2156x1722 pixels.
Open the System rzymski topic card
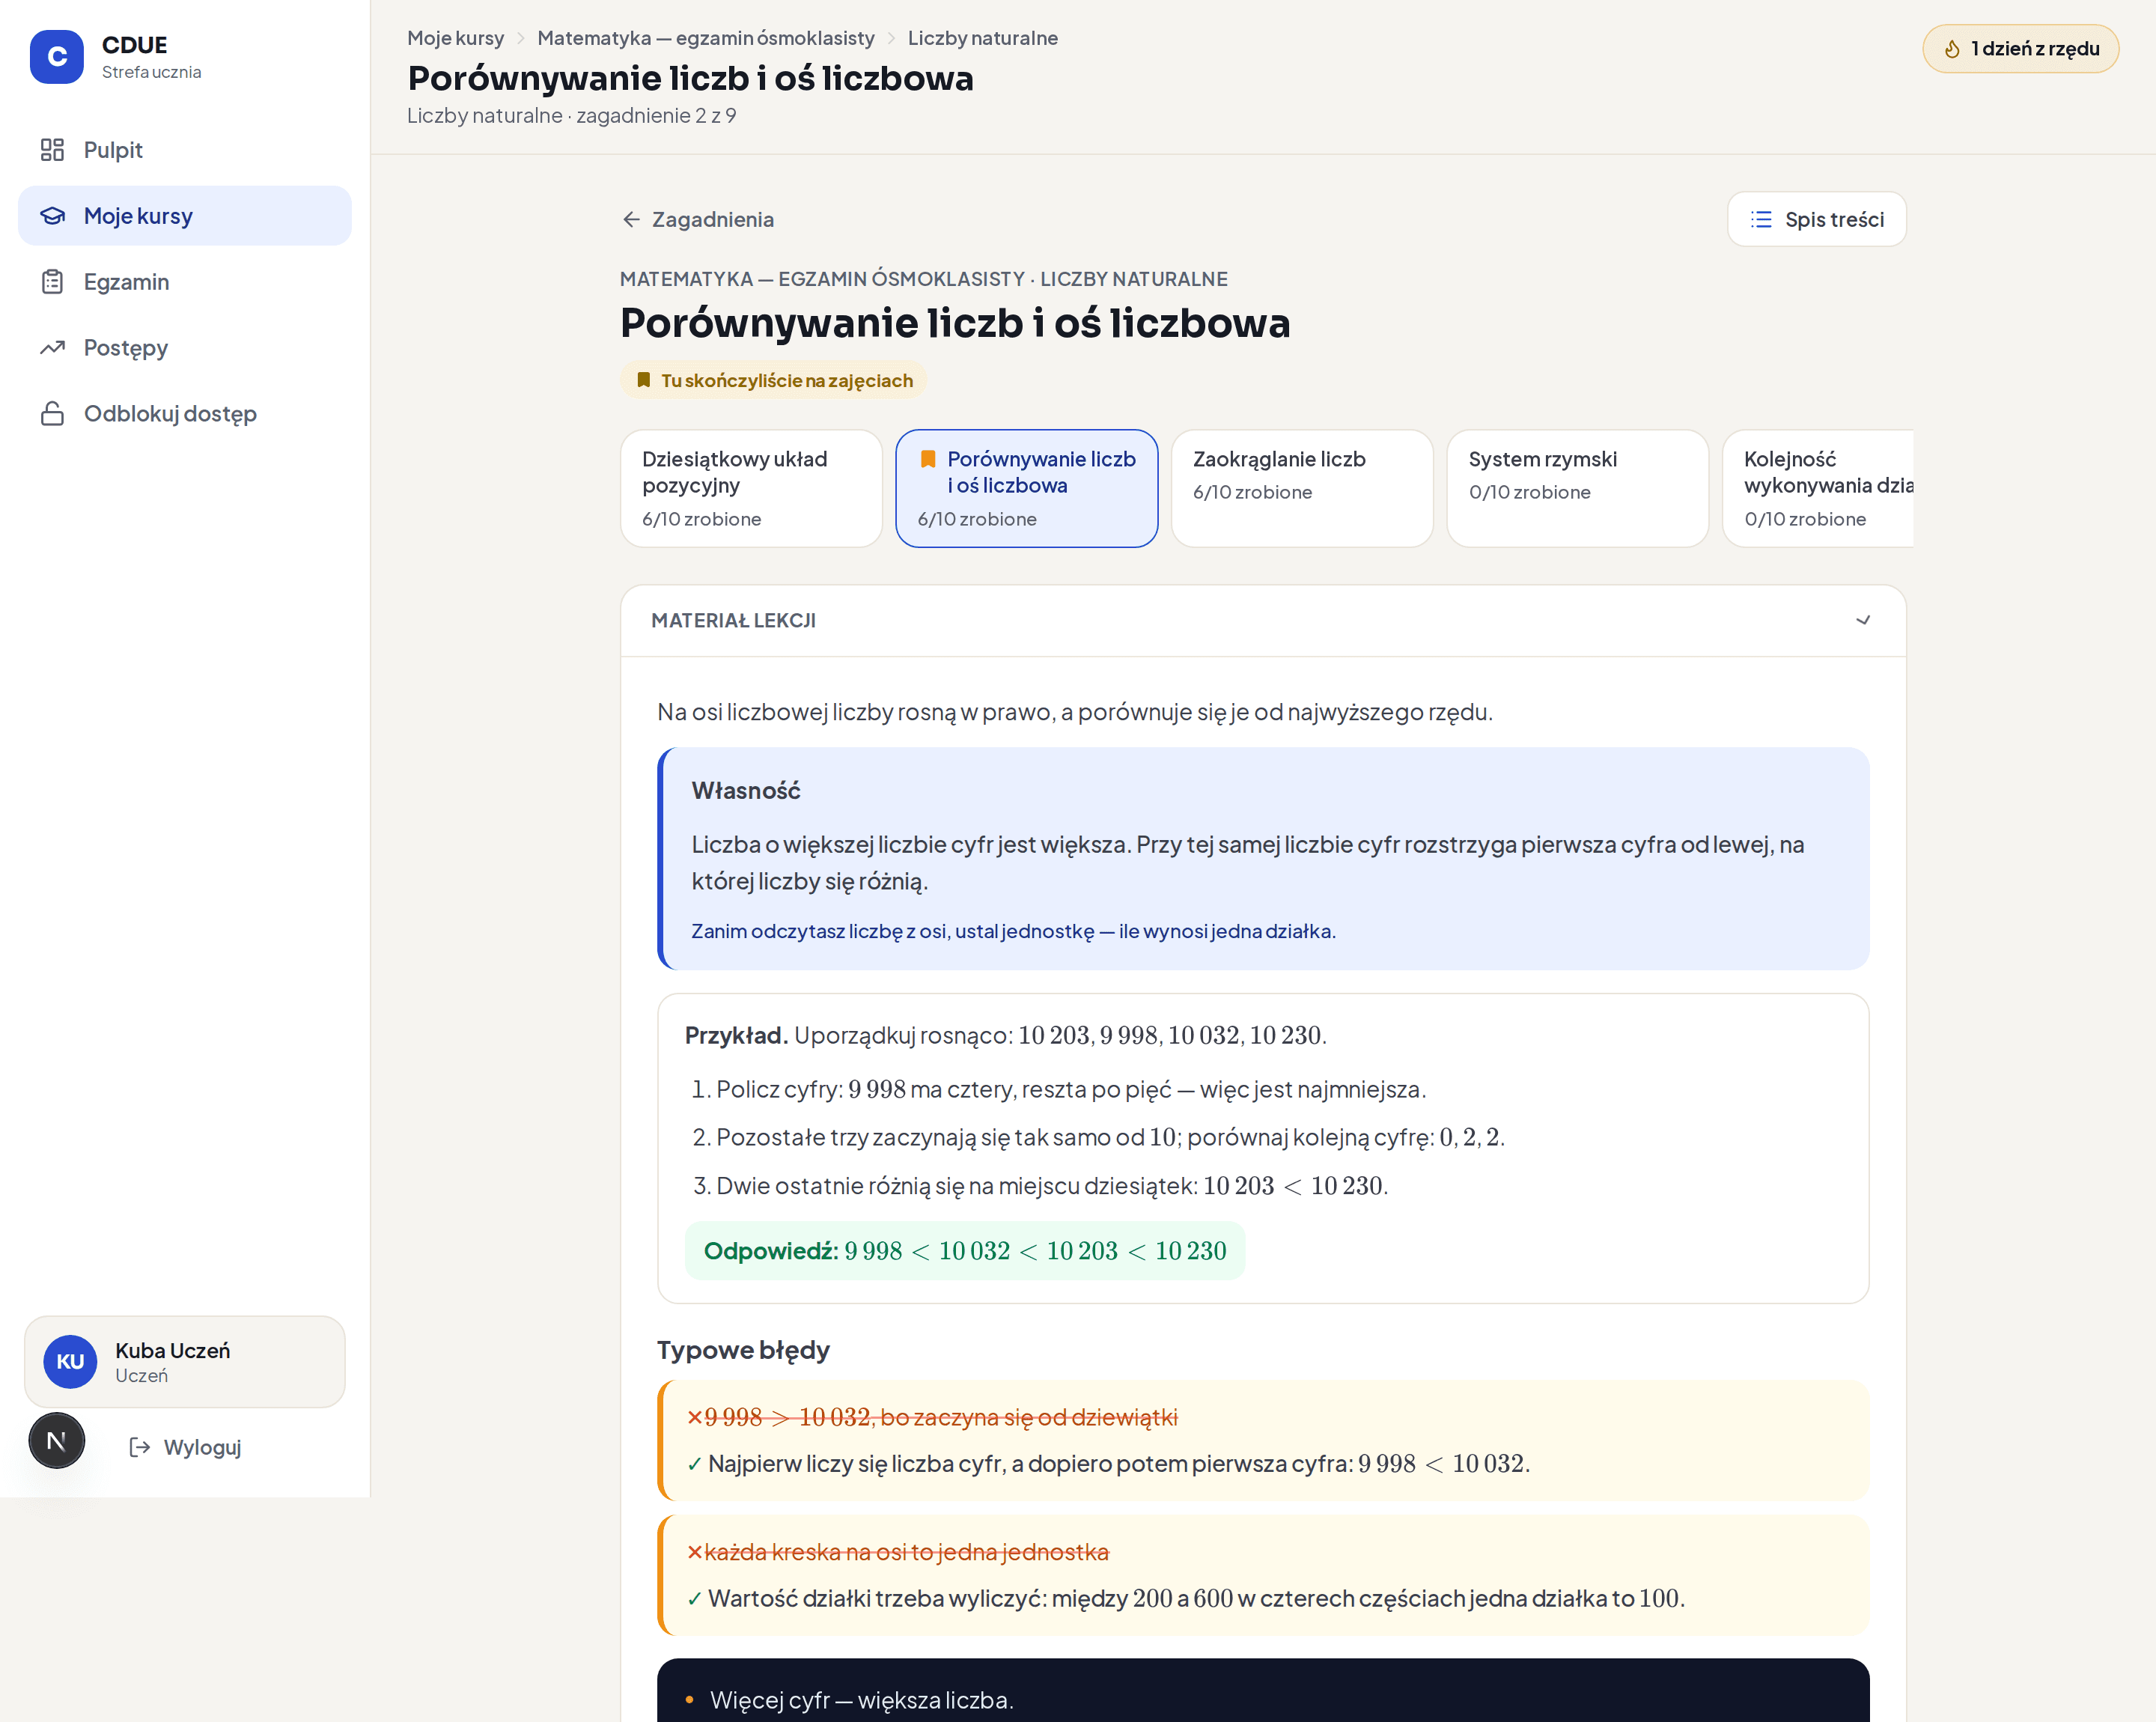(1577, 489)
